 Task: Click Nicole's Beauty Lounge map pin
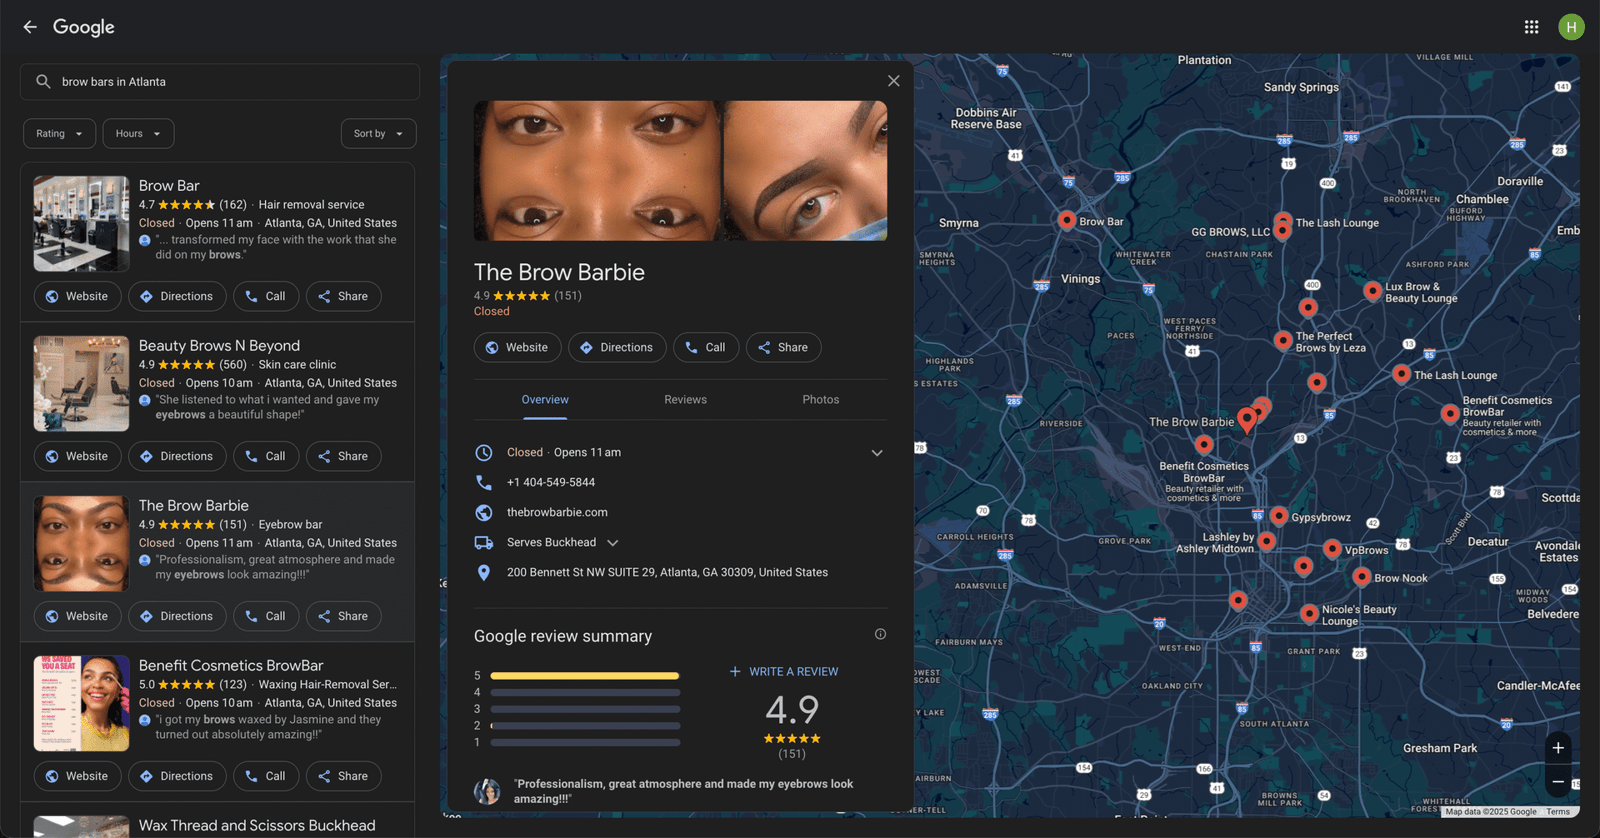[1309, 613]
